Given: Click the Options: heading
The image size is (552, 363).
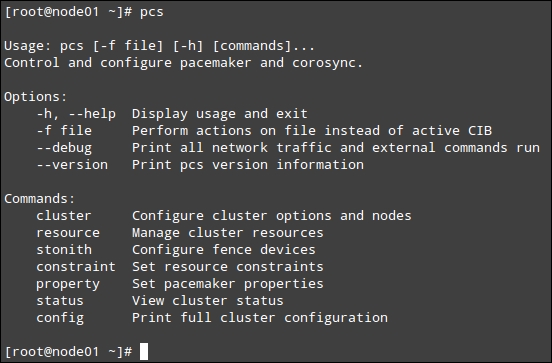Looking at the screenshot, I should (x=36, y=97).
